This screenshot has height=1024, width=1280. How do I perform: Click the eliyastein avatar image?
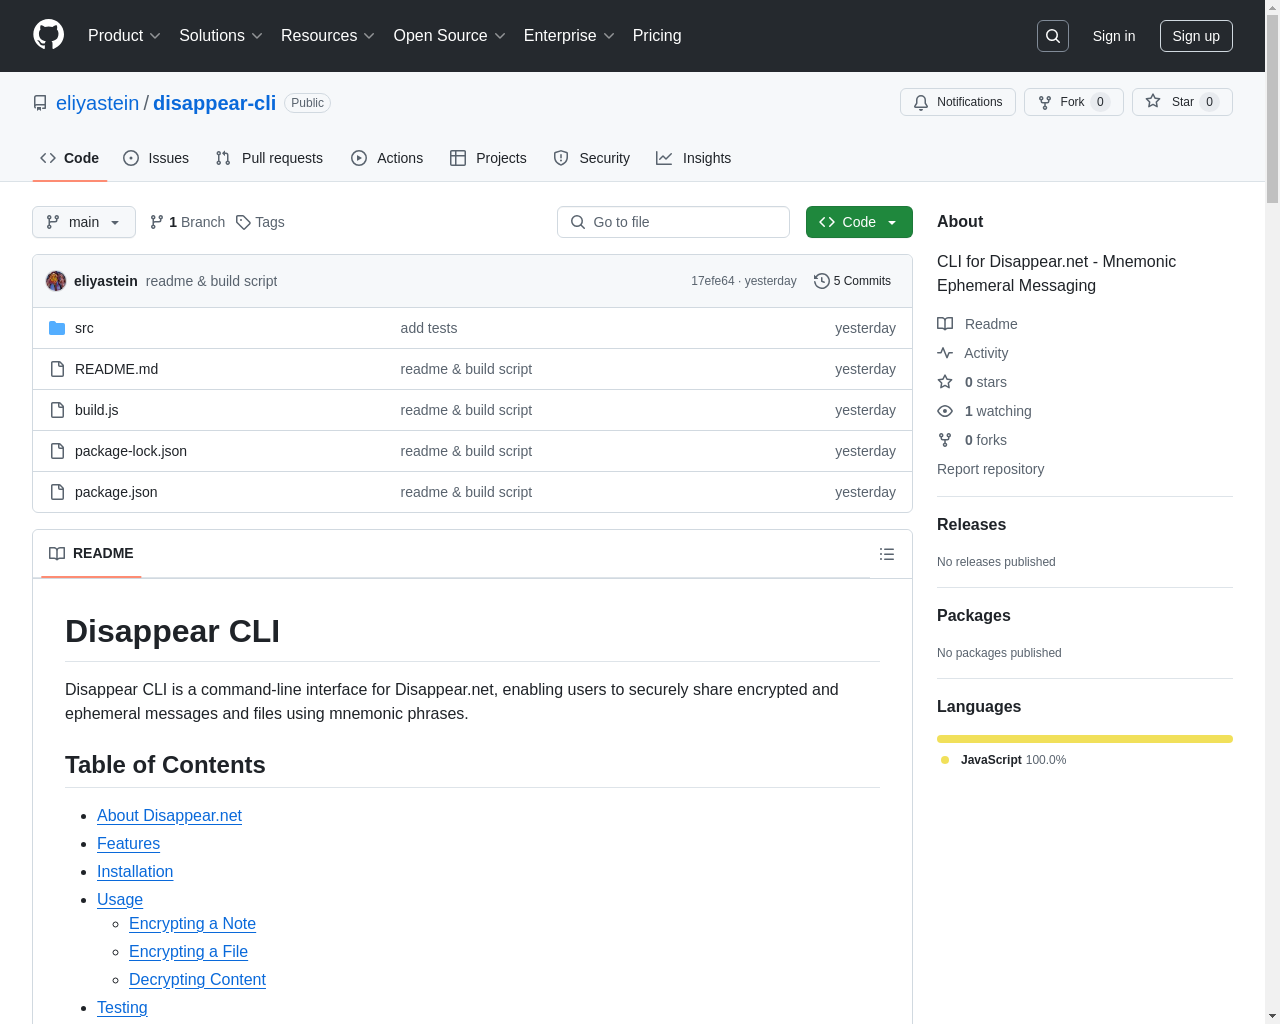pyautogui.click(x=56, y=281)
